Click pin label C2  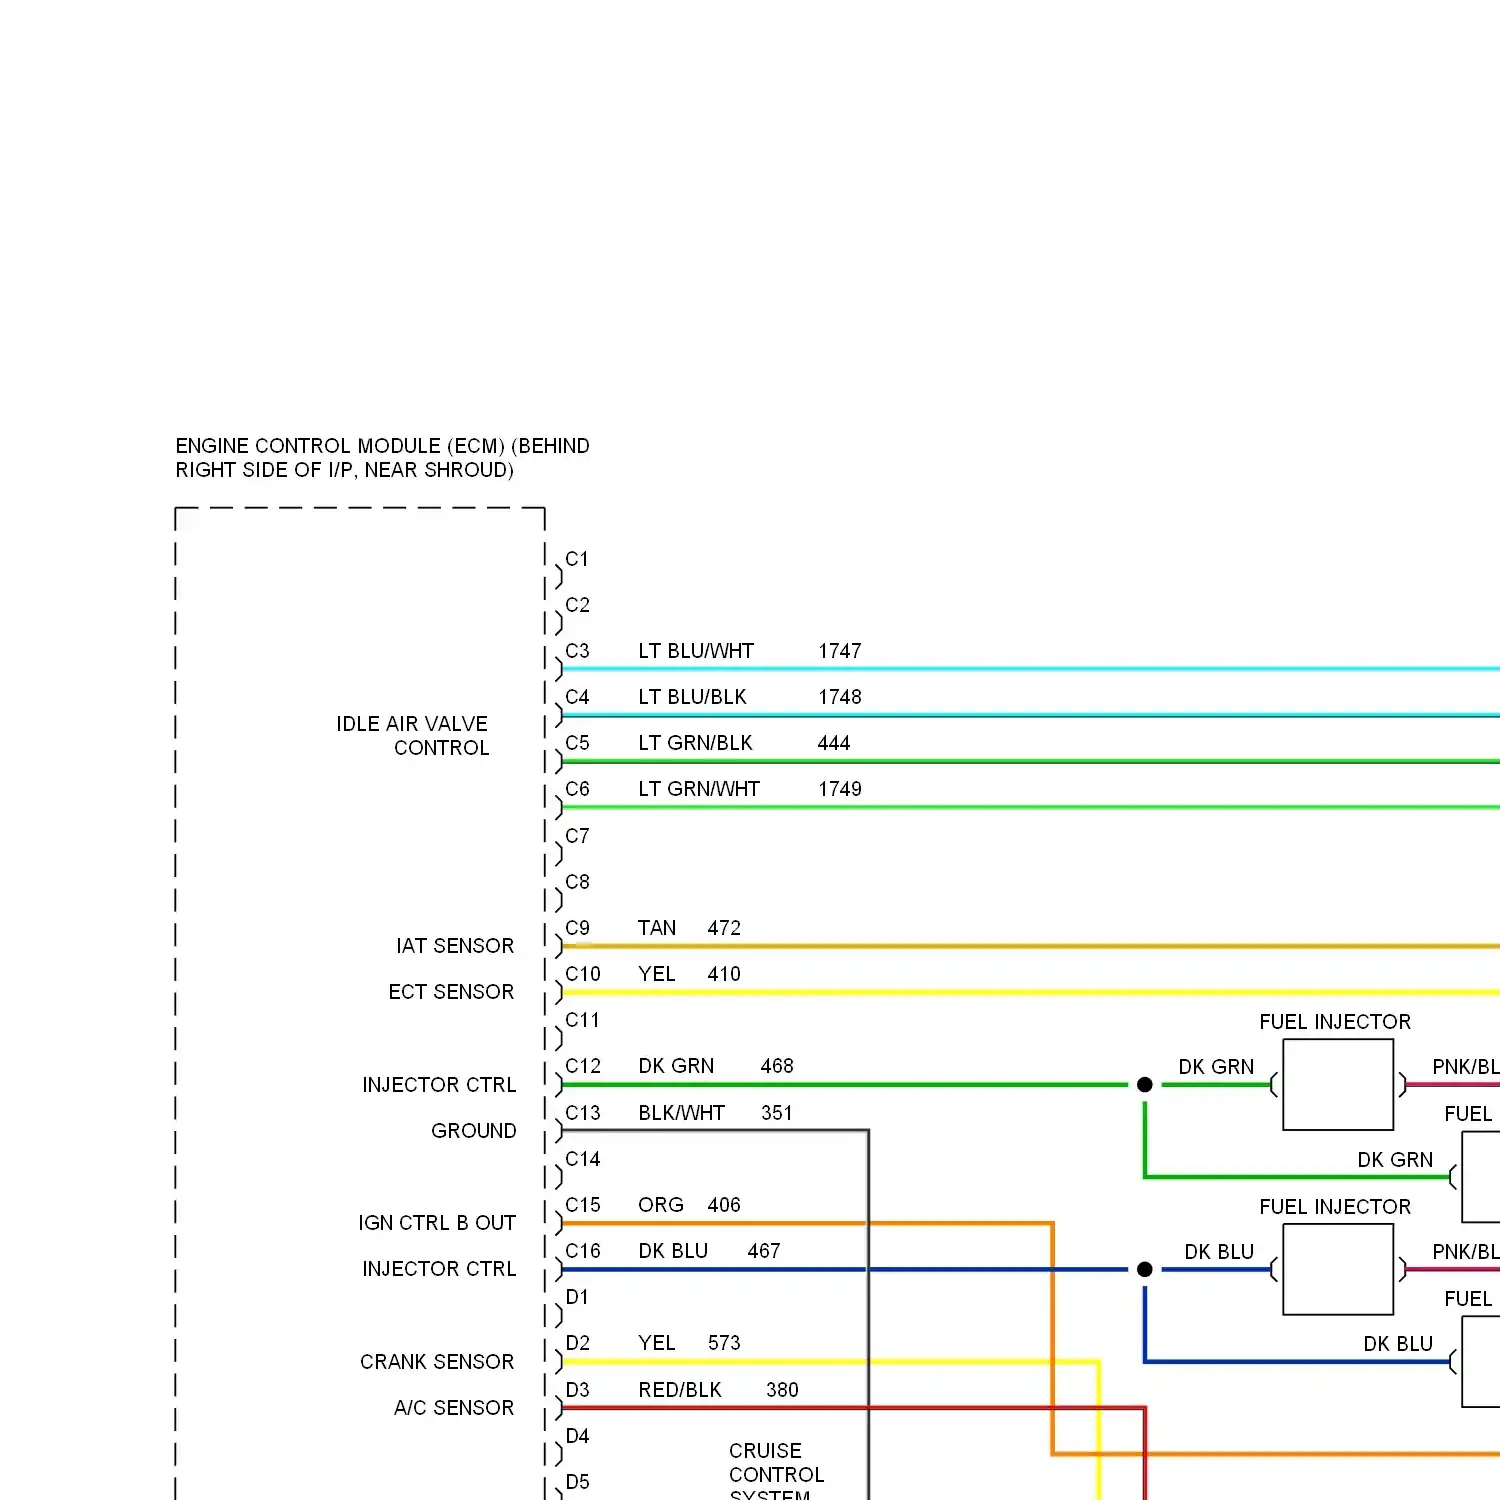click(577, 605)
